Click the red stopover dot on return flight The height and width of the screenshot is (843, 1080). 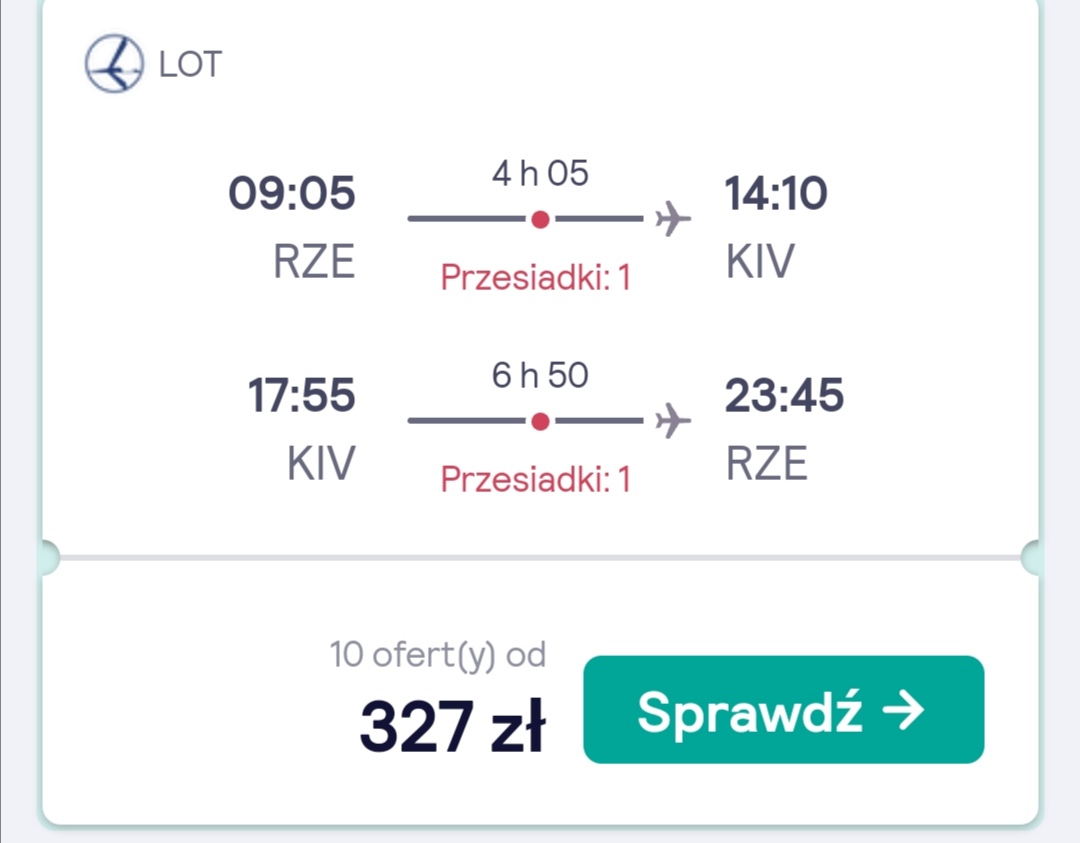pos(541,421)
